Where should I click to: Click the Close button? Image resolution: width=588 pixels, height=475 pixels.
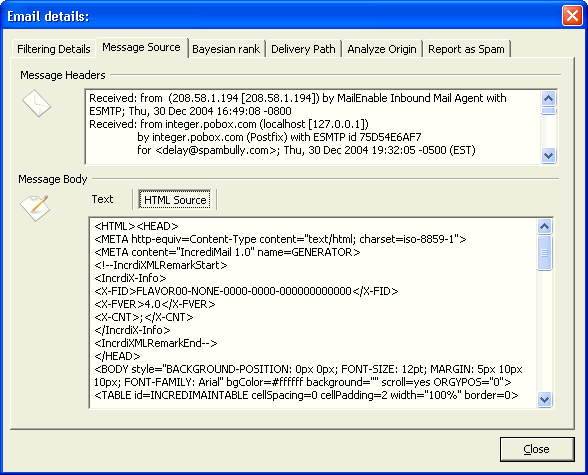point(537,449)
